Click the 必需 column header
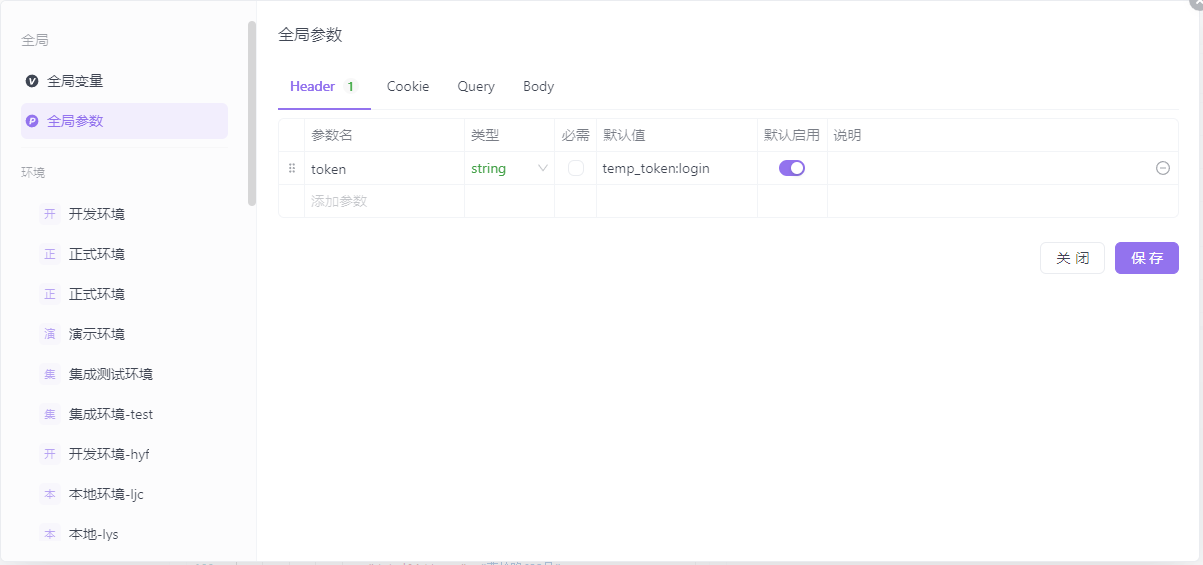 pos(576,135)
